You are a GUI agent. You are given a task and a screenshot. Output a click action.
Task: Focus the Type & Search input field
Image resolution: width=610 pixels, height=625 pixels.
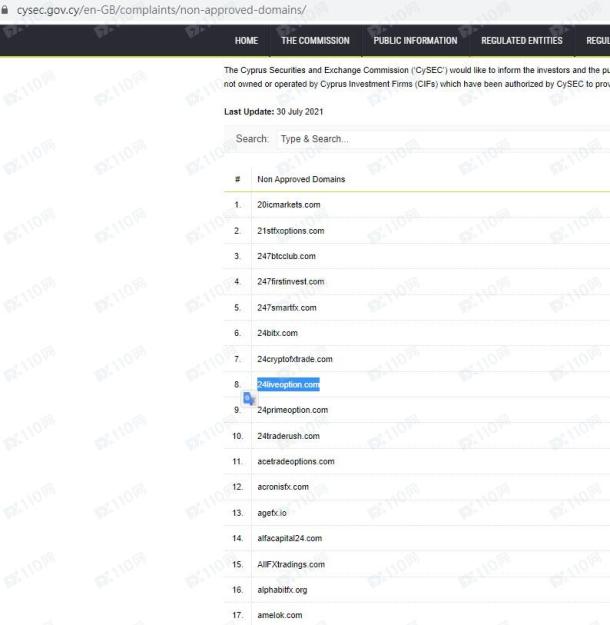pyautogui.click(x=443, y=139)
